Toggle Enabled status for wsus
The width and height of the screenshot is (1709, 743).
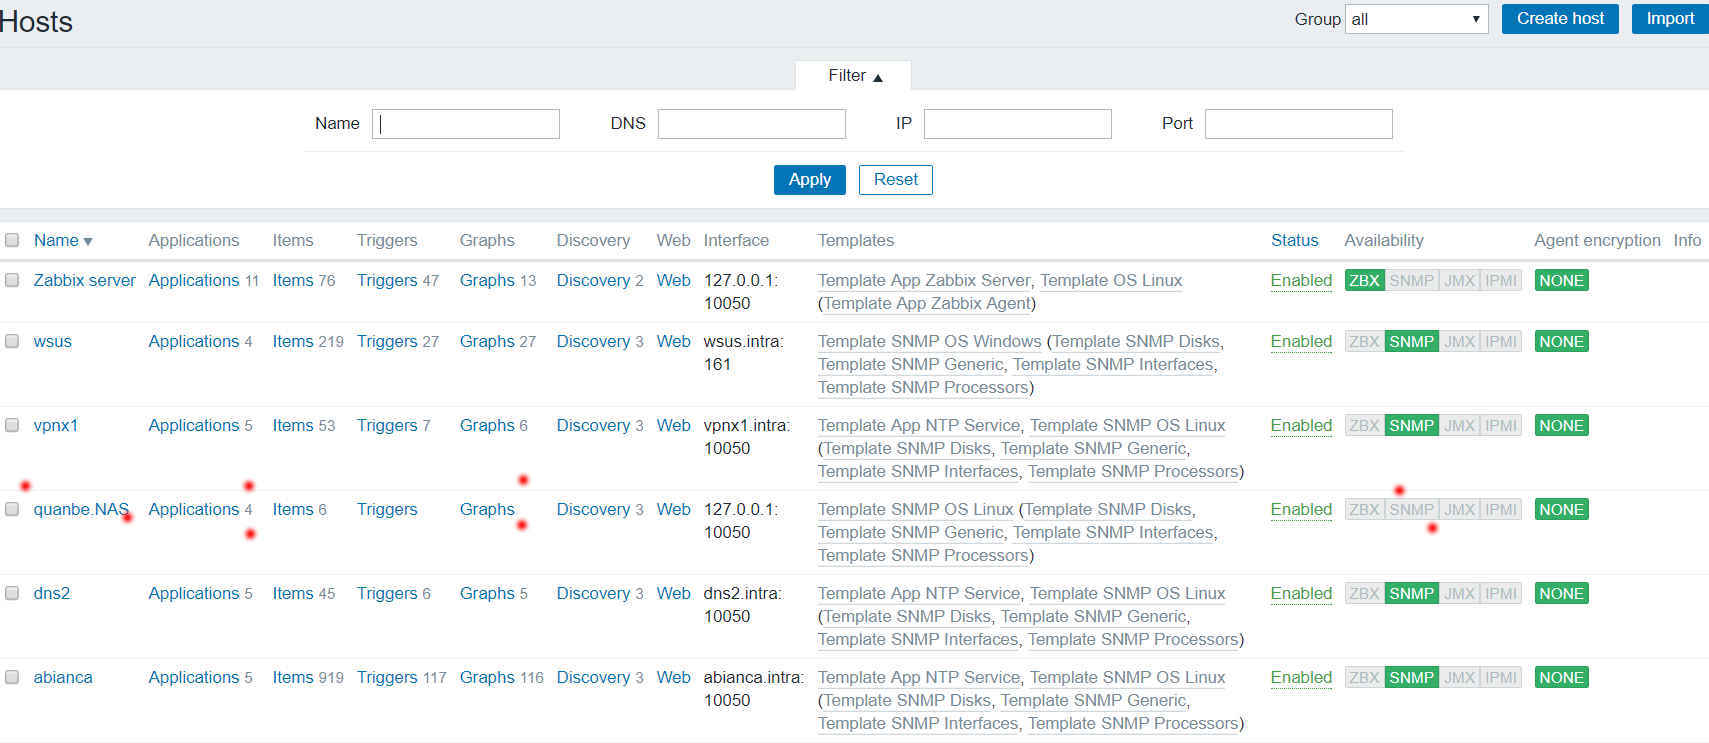pos(1301,341)
